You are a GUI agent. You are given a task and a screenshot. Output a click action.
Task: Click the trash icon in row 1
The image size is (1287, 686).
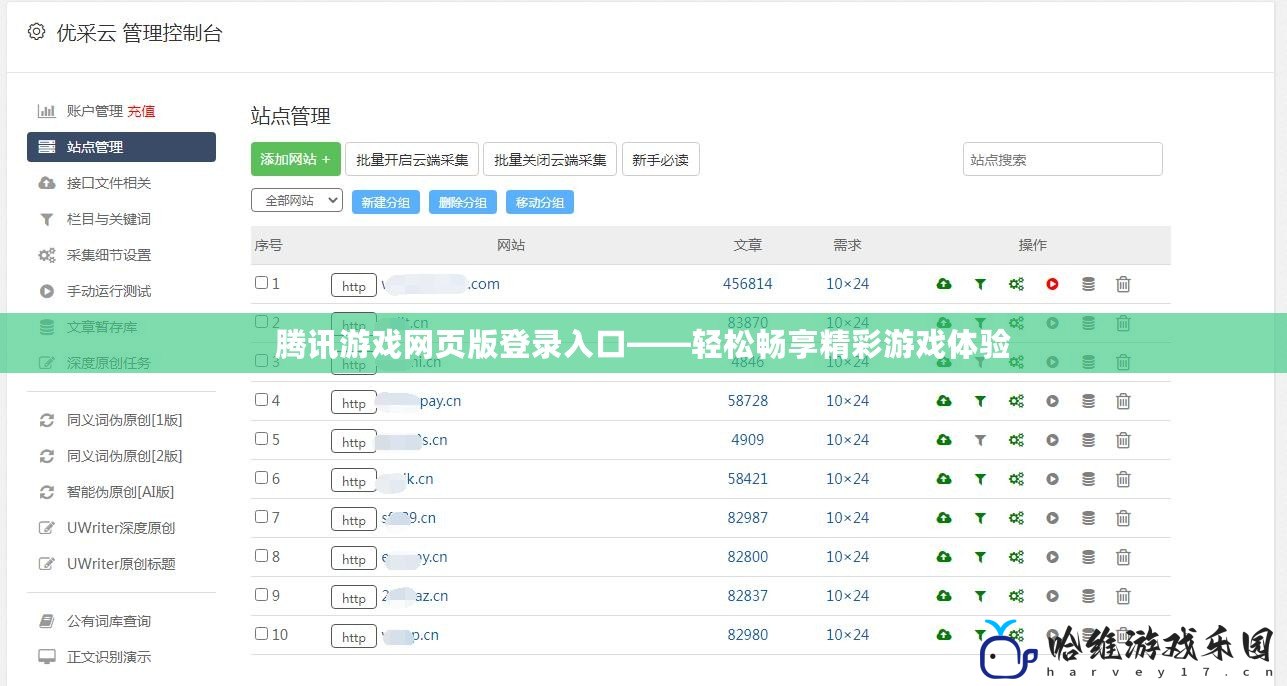pos(1123,284)
